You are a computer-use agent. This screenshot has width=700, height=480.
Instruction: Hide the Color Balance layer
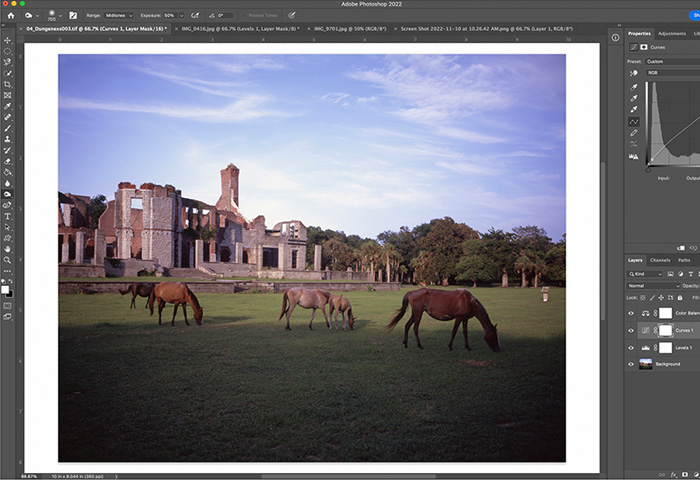point(631,313)
